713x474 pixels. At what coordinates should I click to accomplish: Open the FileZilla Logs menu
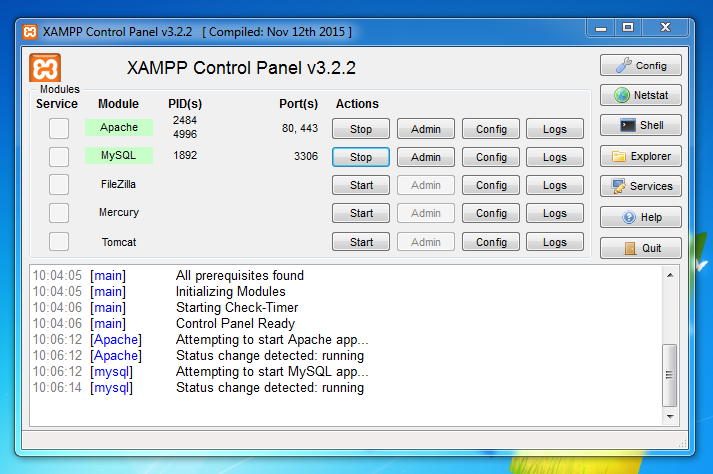tap(555, 185)
